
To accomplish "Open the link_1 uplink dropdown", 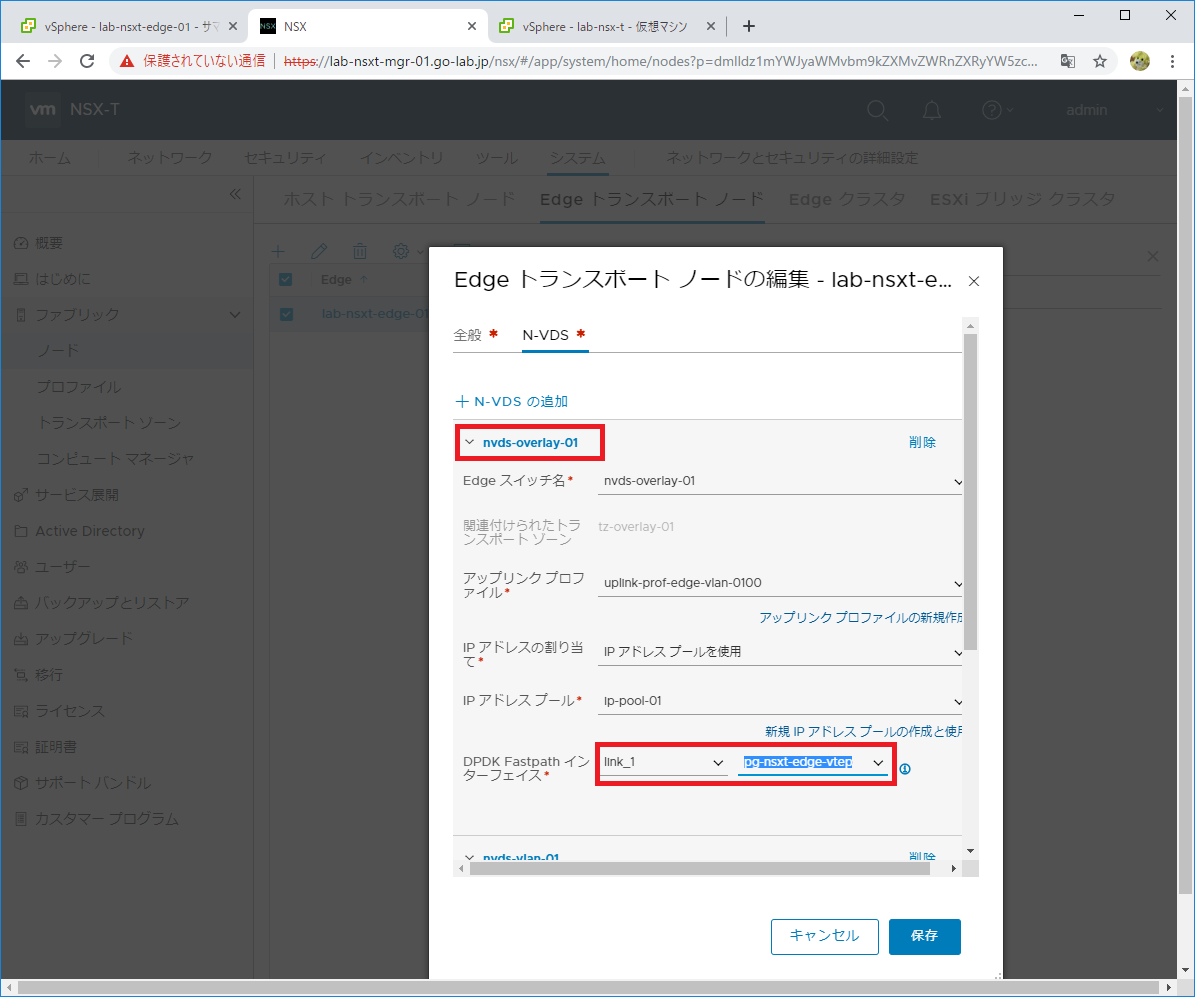I will tap(663, 762).
